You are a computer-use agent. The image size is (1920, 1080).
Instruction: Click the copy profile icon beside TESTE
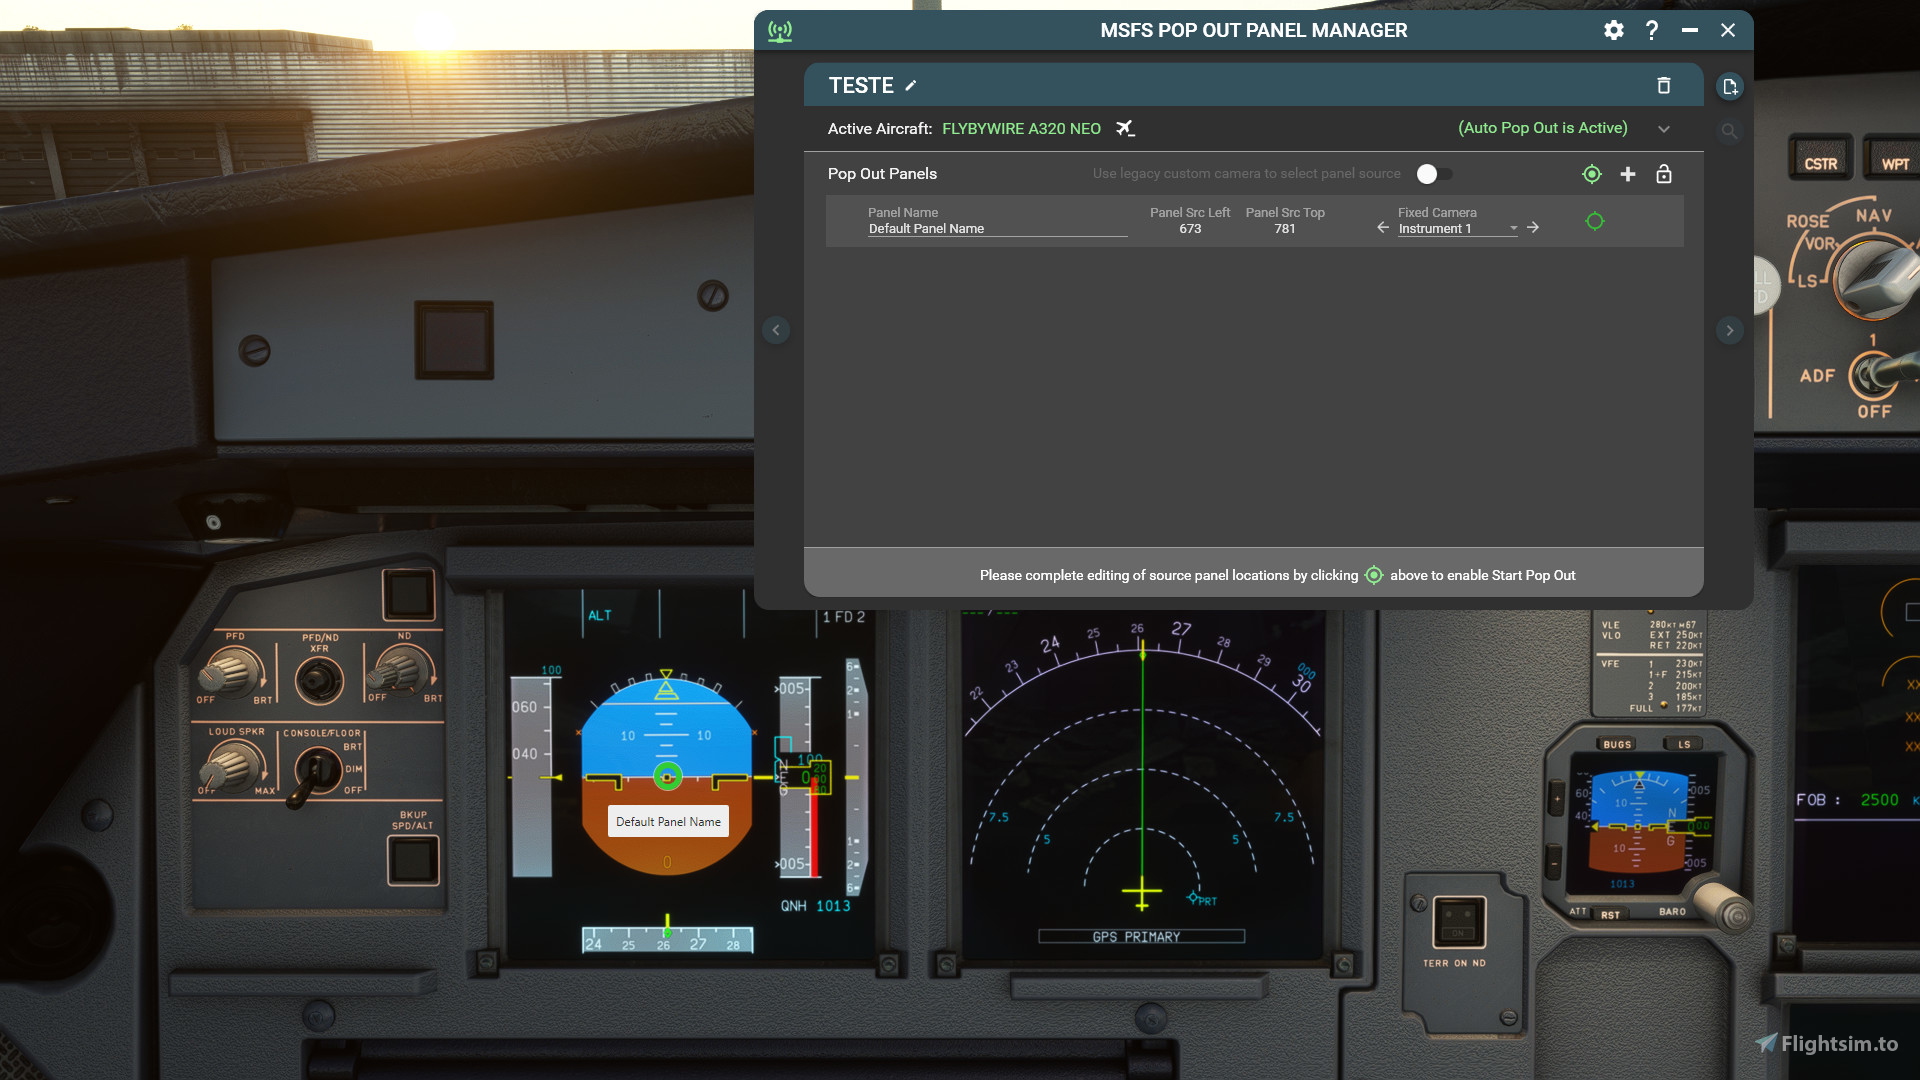(x=1730, y=87)
